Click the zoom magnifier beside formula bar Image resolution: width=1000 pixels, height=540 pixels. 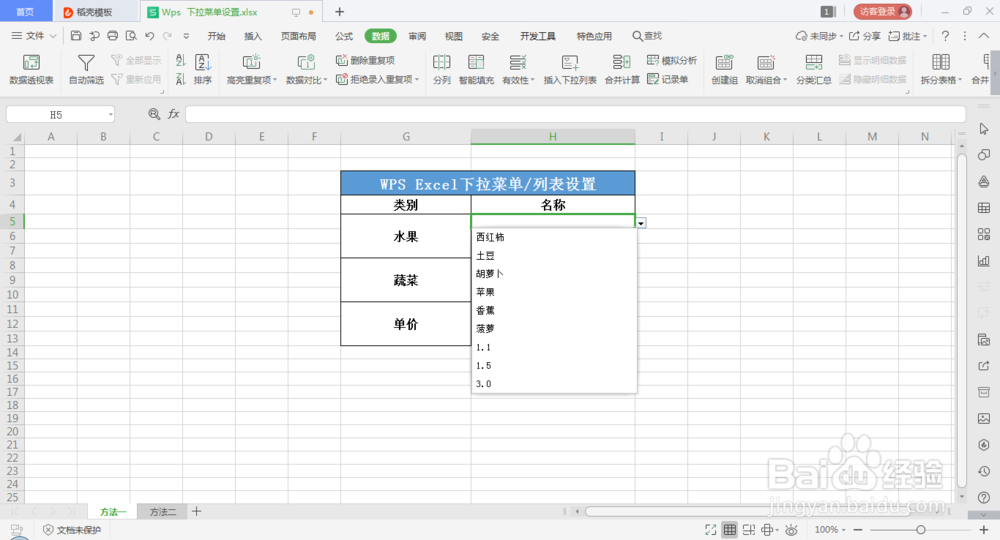[x=154, y=113]
